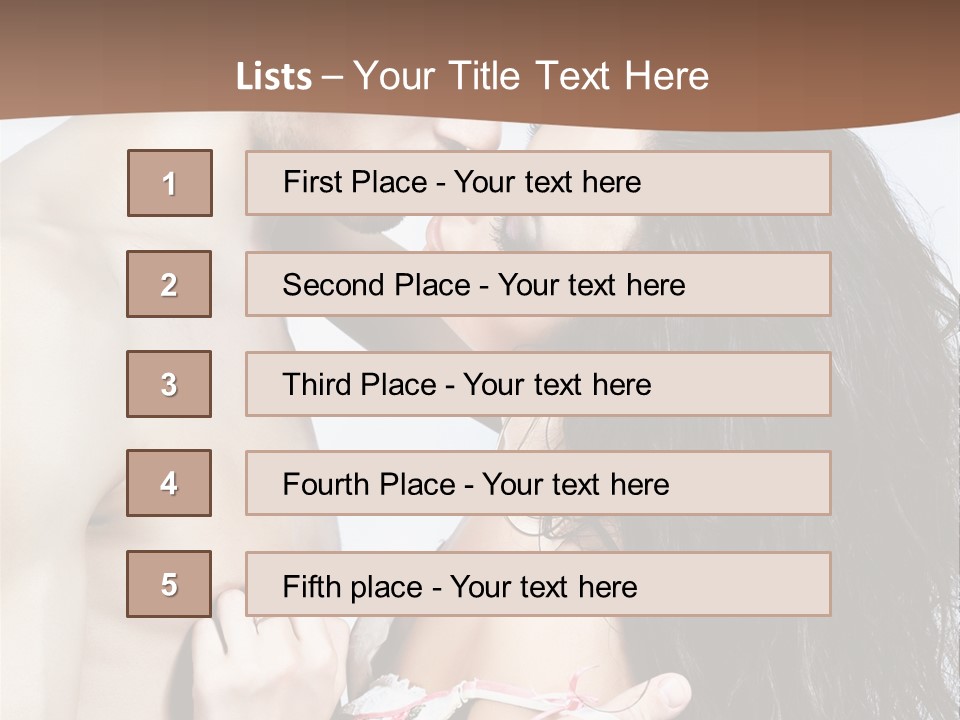This screenshot has width=960, height=720.
Task: Click the 'Third Place - Your text here' box
Action: coord(538,384)
